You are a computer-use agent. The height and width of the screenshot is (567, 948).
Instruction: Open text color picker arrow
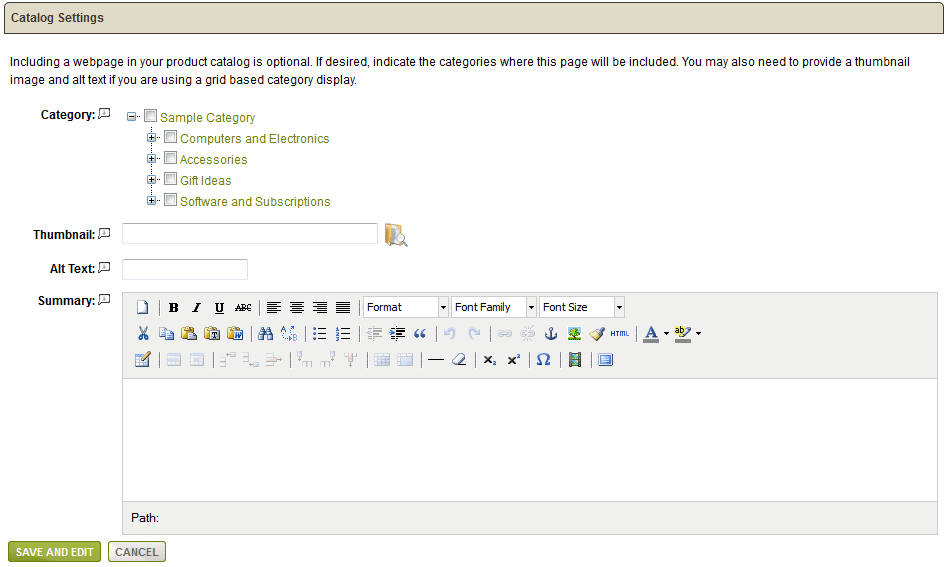tap(666, 333)
